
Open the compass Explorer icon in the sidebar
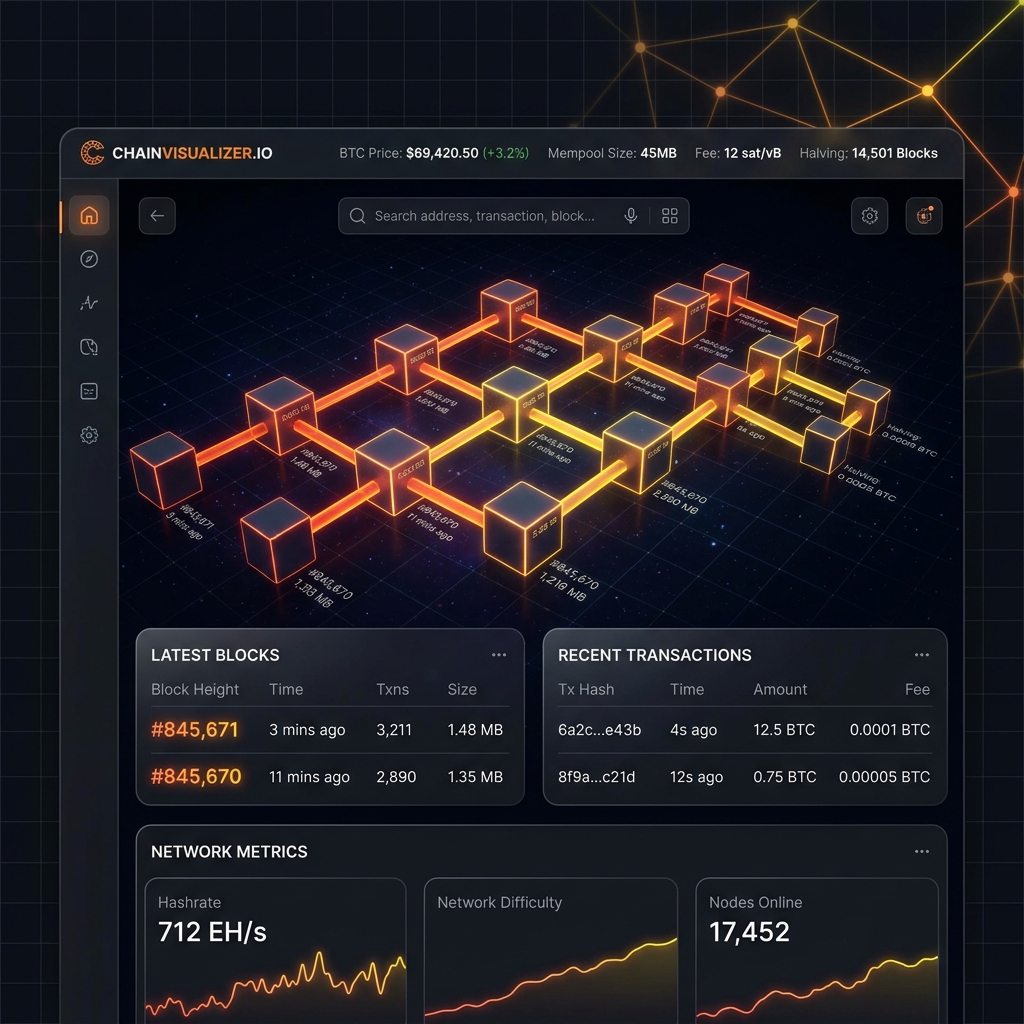tap(88, 259)
